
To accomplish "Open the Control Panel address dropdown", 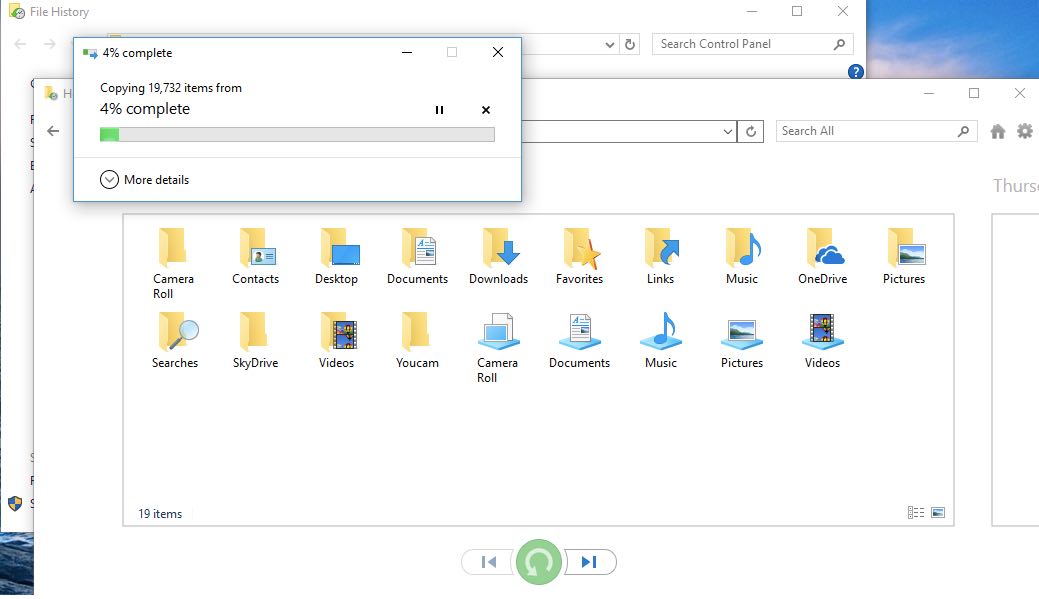I will pyautogui.click(x=611, y=44).
